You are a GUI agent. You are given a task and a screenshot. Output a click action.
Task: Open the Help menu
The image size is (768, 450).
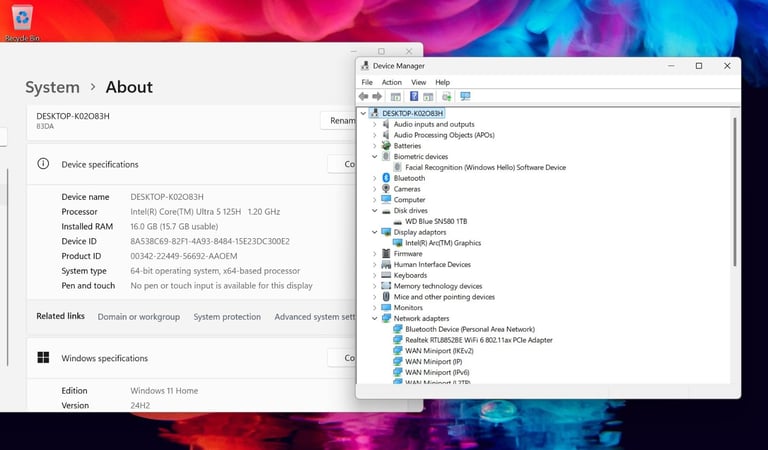(x=442, y=82)
